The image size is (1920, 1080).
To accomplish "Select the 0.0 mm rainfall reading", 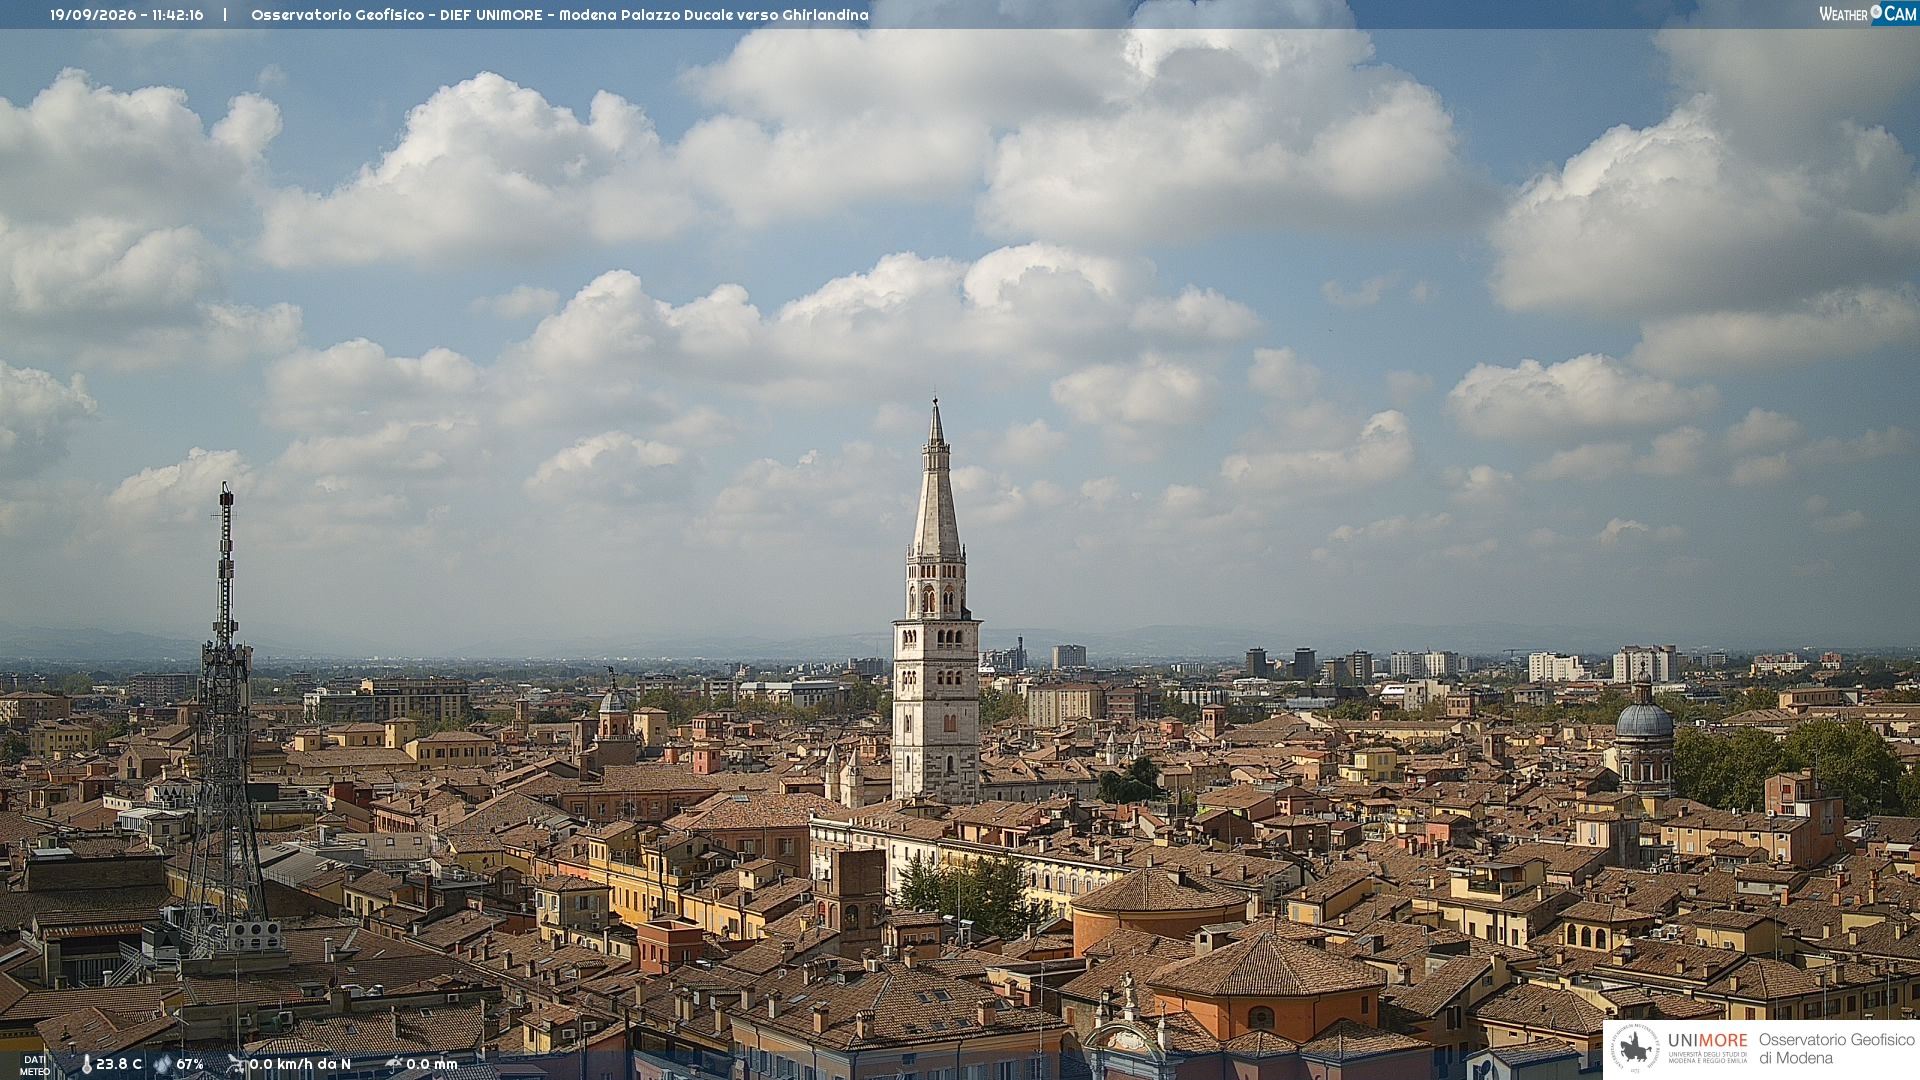I will click(x=432, y=1064).
